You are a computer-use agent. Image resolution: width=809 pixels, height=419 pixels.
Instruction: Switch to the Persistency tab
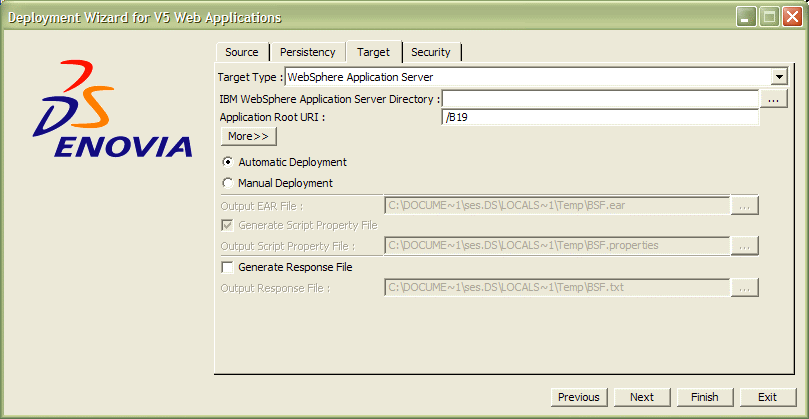click(307, 52)
